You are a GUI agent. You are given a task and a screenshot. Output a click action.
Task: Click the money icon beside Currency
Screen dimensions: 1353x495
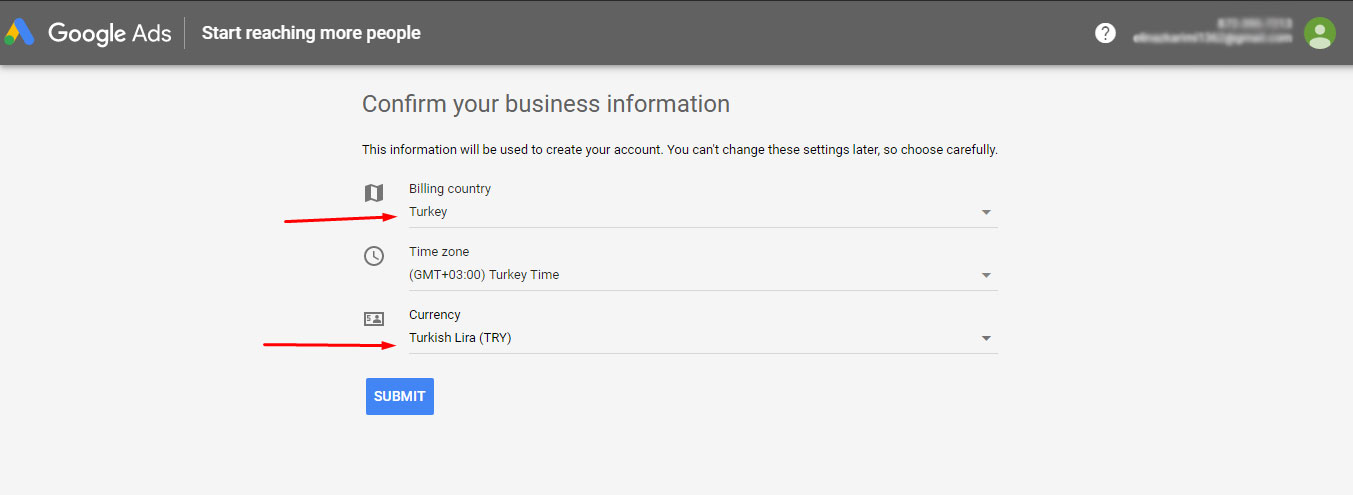click(373, 319)
